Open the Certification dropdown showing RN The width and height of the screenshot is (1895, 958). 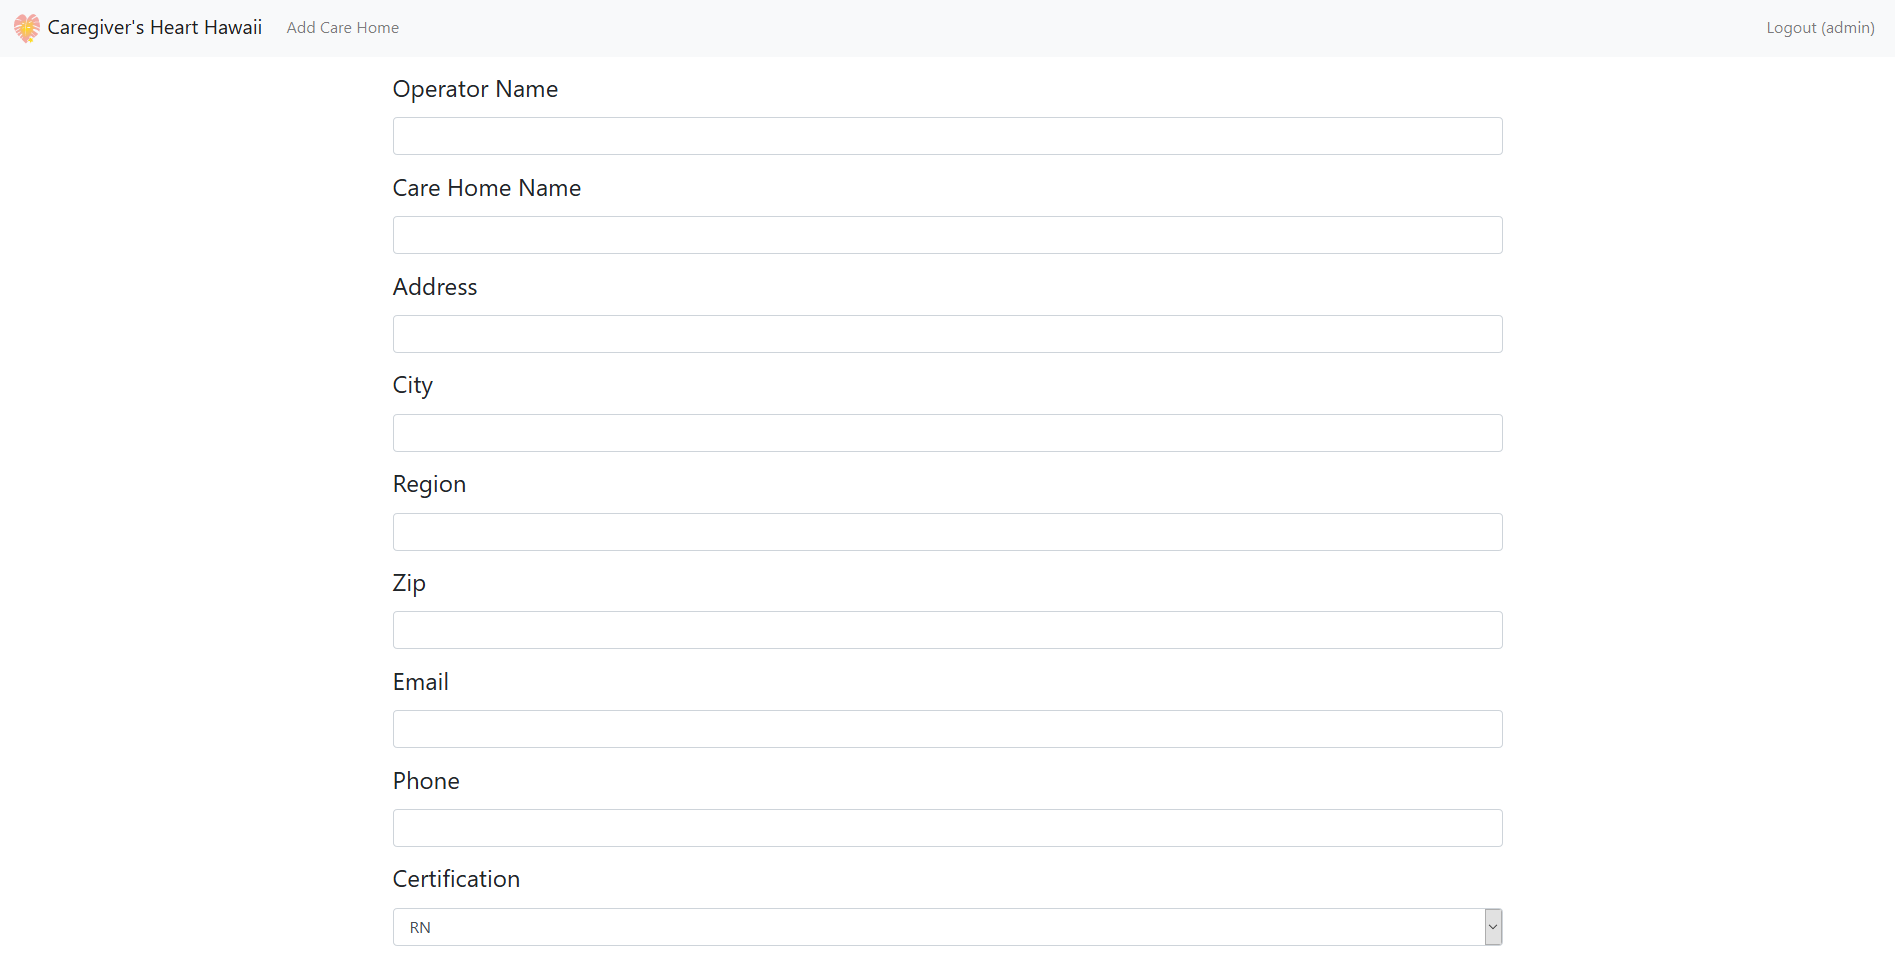[x=947, y=927]
